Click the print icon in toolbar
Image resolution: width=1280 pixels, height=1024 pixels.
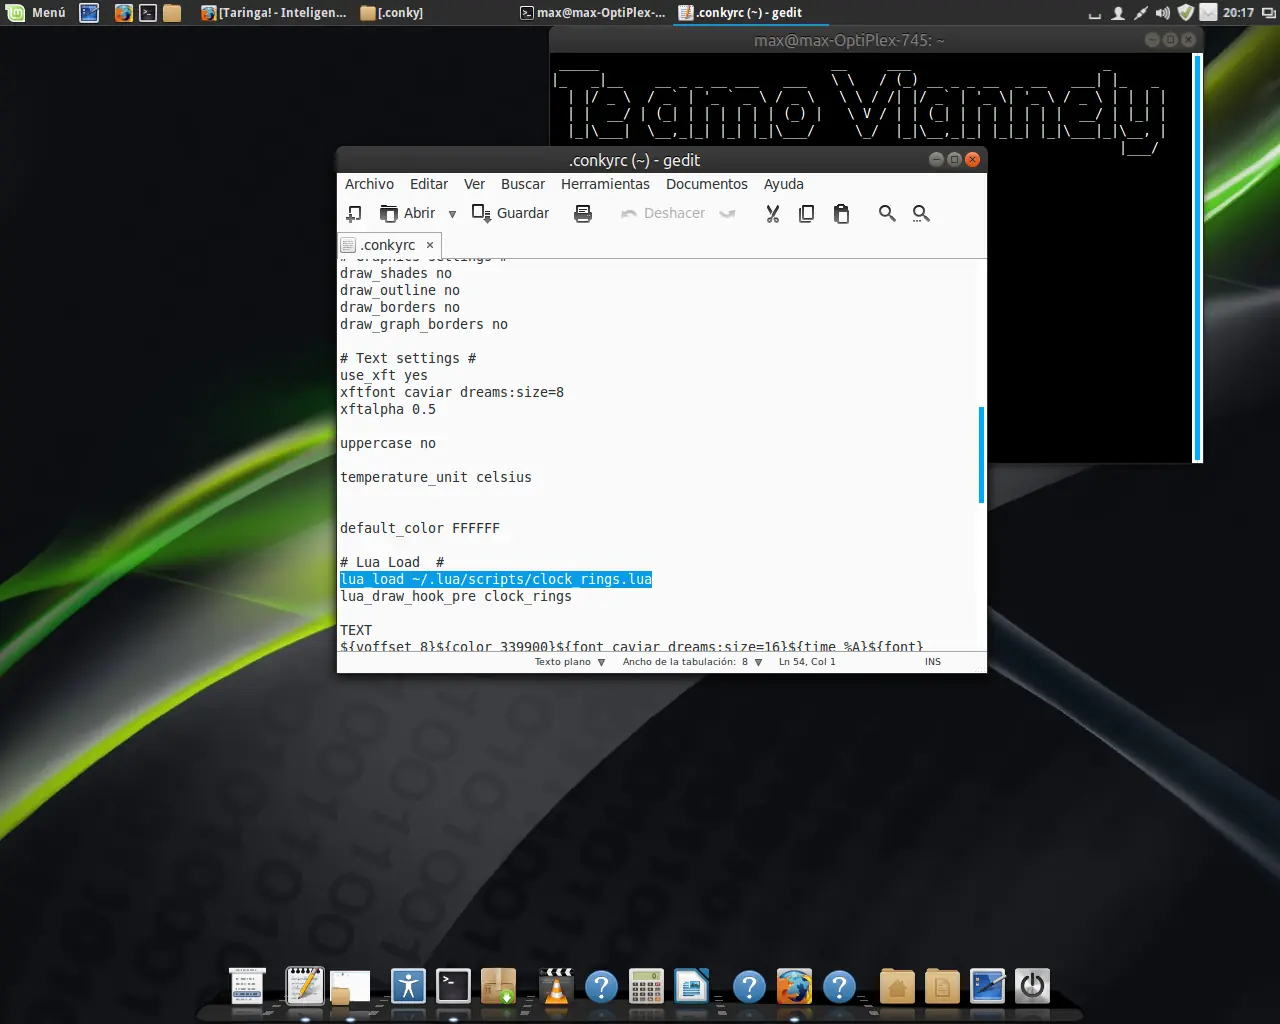pyautogui.click(x=583, y=214)
